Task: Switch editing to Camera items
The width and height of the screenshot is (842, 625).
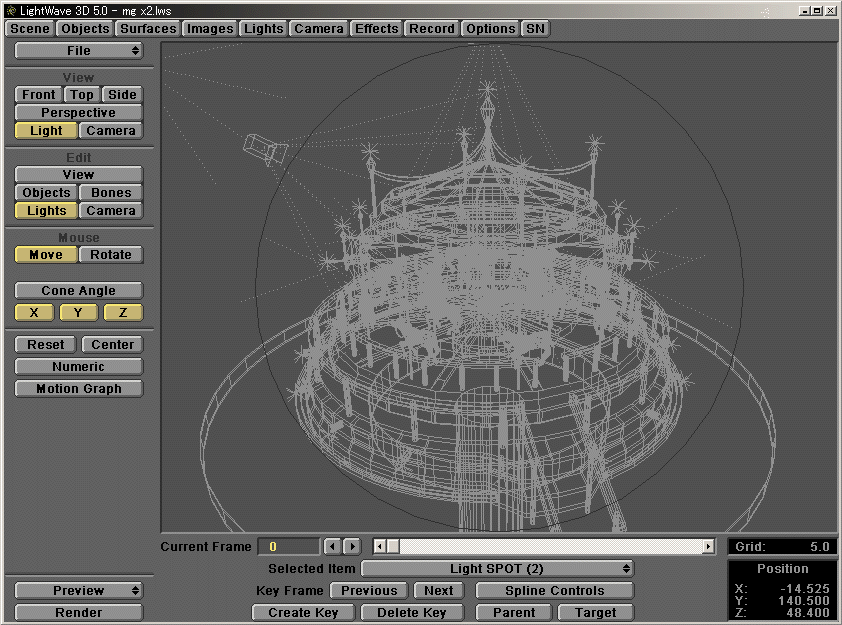Action: click(x=110, y=210)
